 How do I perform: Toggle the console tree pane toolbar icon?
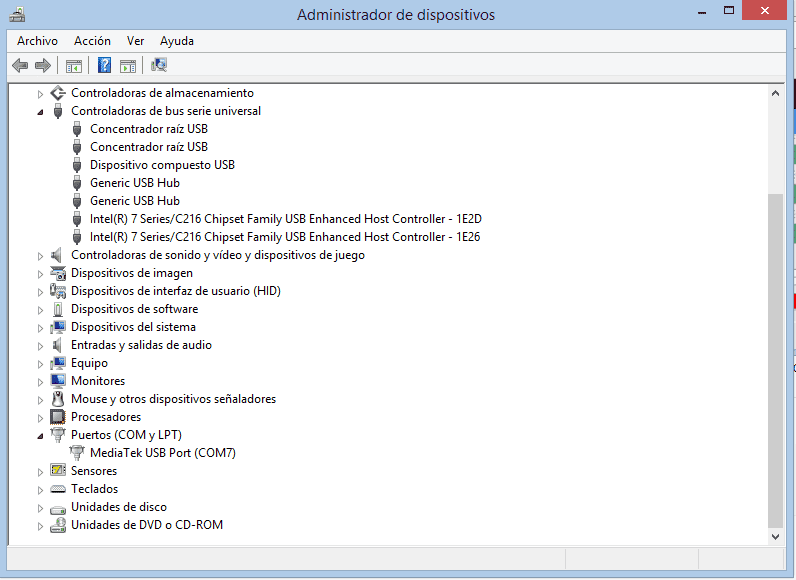click(x=74, y=66)
